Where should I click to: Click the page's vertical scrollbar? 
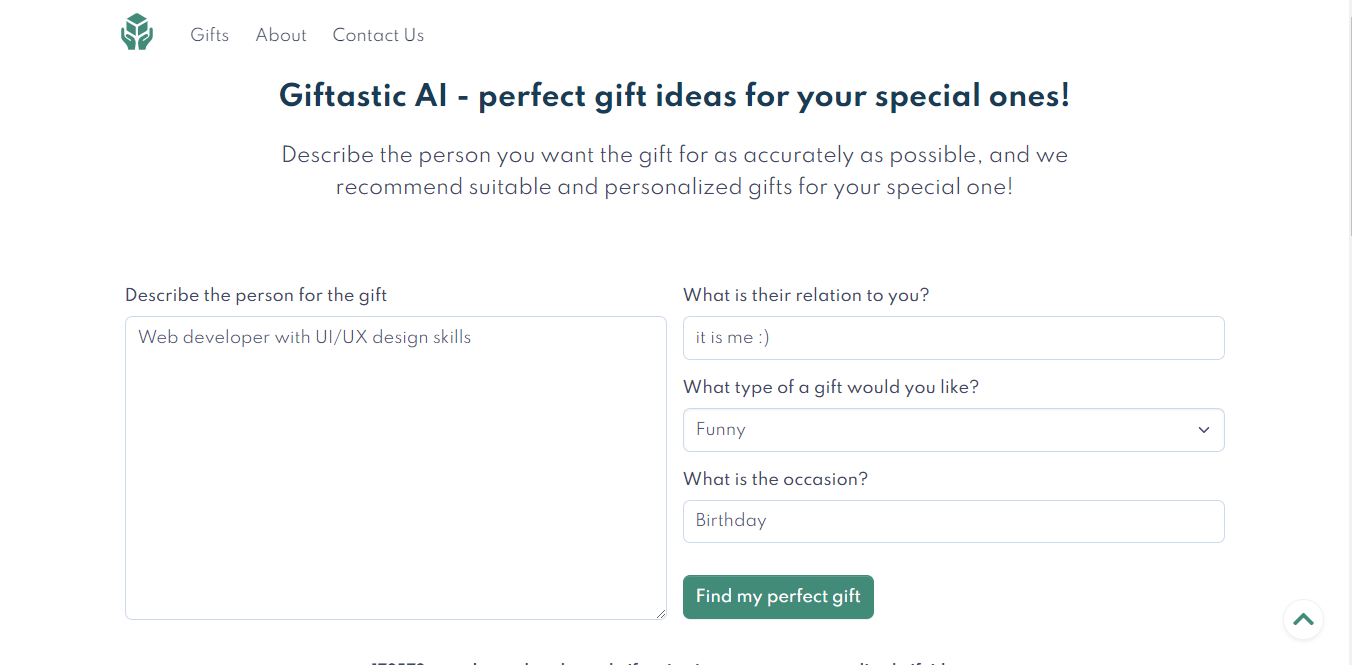[x=1348, y=120]
